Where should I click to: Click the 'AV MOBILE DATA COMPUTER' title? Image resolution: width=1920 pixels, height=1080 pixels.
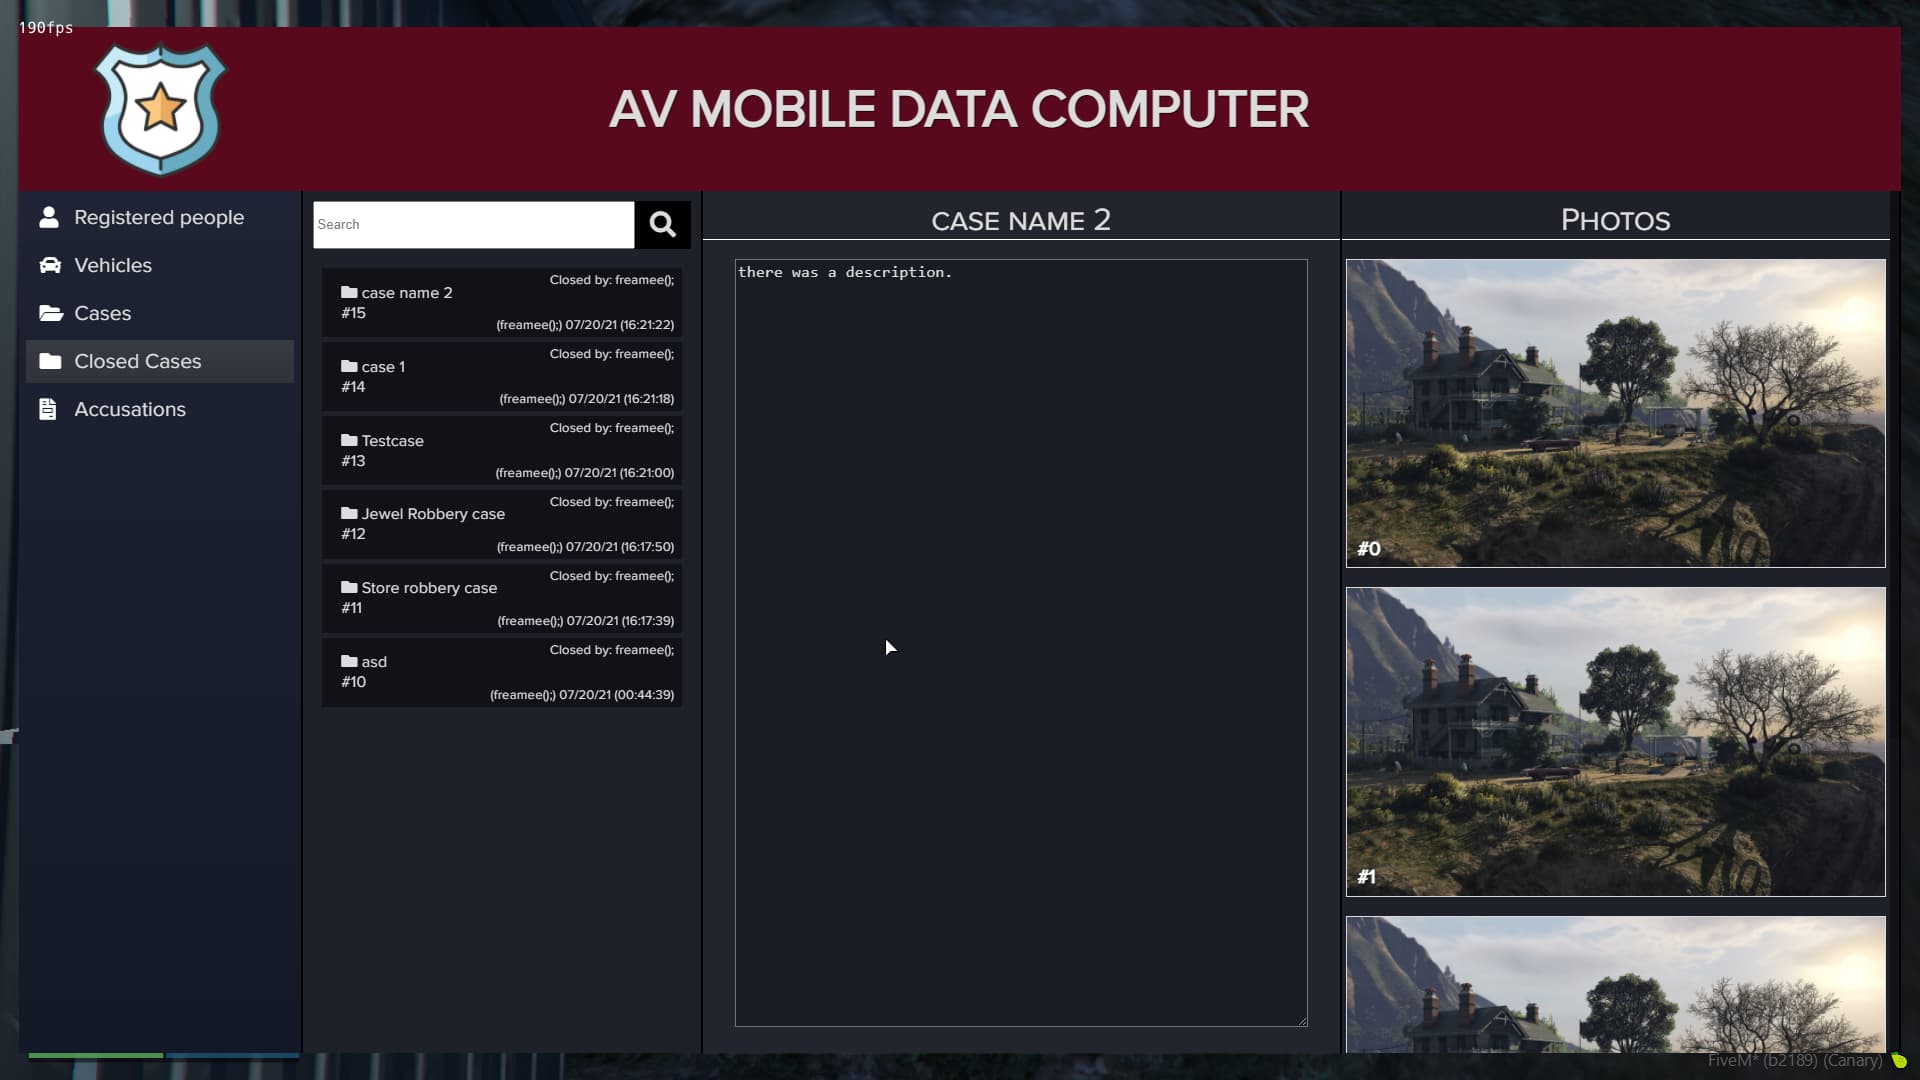coord(959,109)
